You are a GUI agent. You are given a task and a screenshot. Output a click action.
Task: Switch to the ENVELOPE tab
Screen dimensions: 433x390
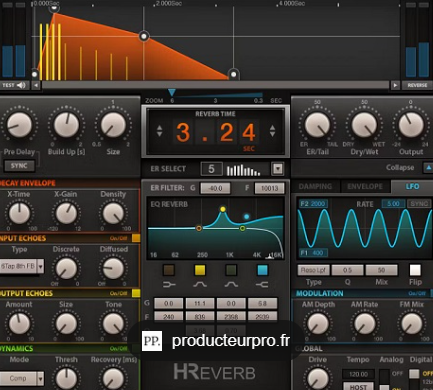[x=365, y=186]
